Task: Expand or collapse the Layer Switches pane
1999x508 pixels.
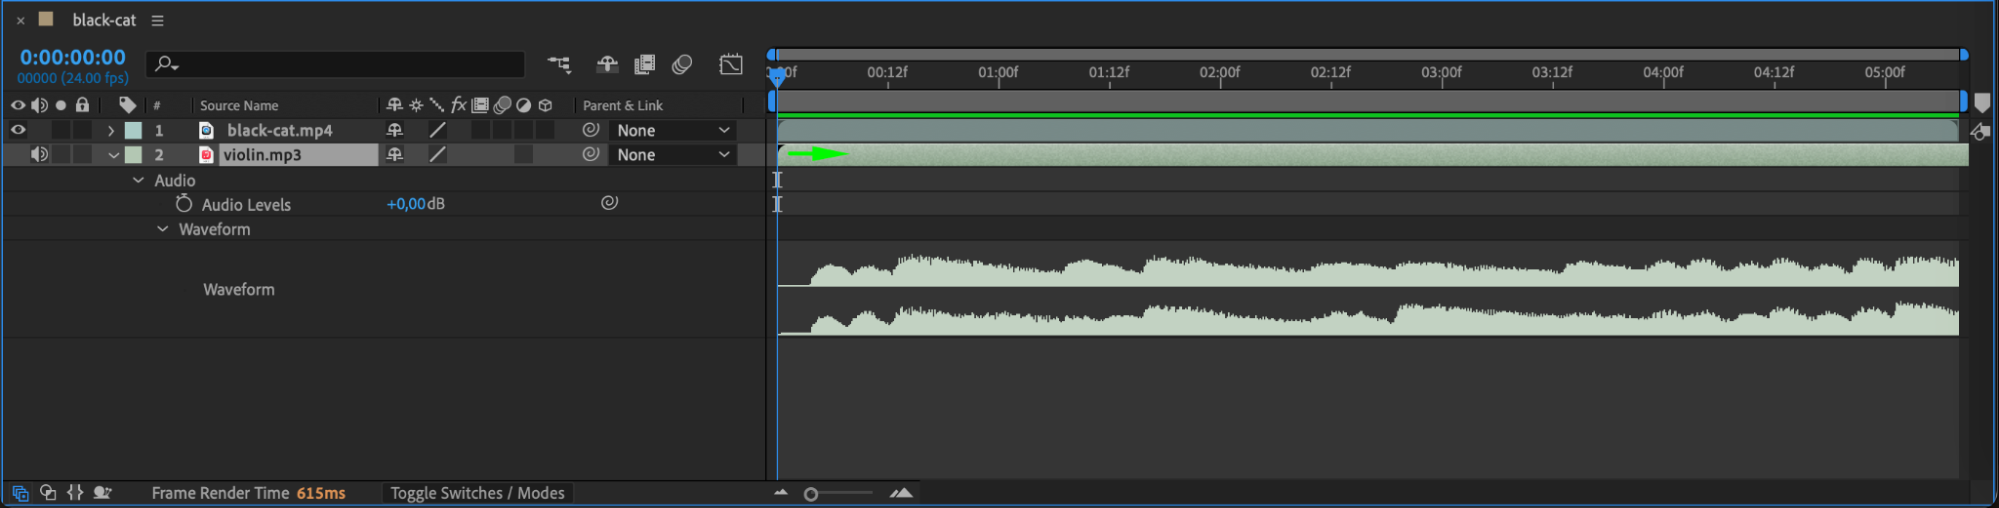Action: point(20,493)
